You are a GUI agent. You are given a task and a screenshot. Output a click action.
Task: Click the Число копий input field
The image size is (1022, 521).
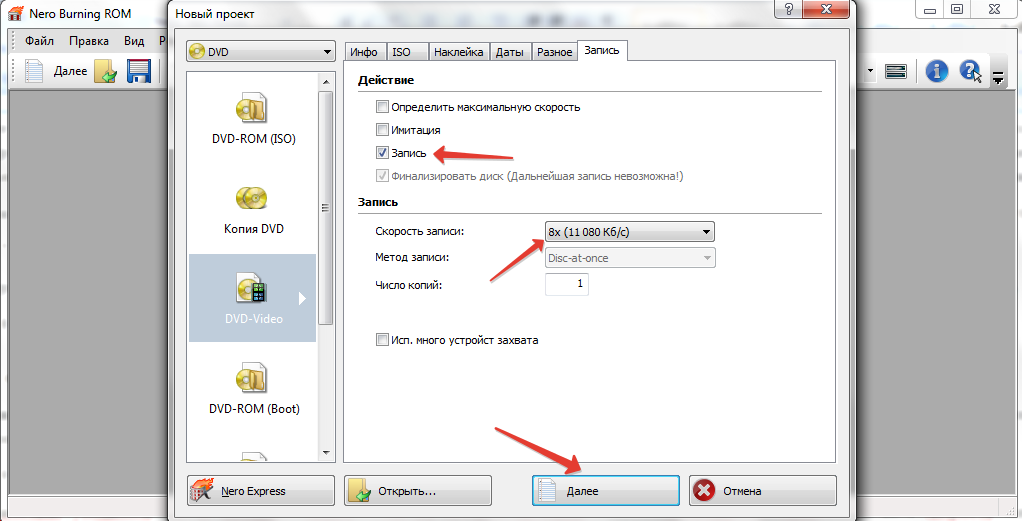(x=566, y=284)
